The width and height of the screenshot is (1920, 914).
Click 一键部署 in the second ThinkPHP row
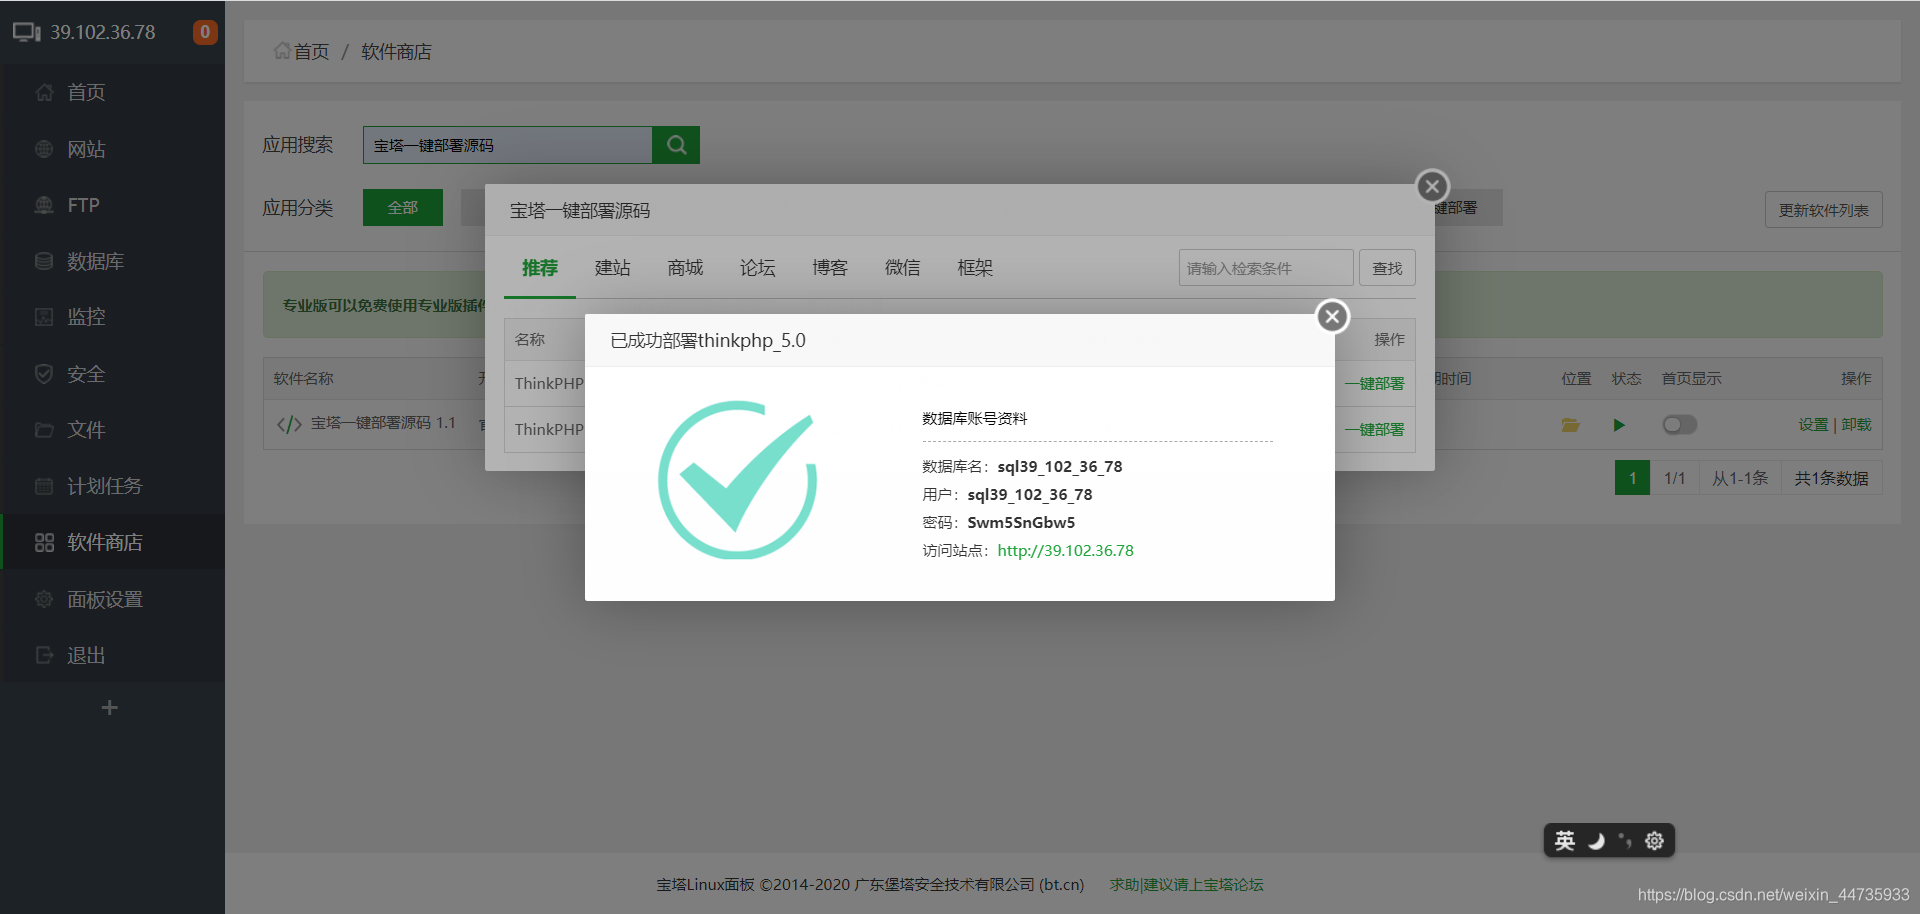(x=1374, y=429)
